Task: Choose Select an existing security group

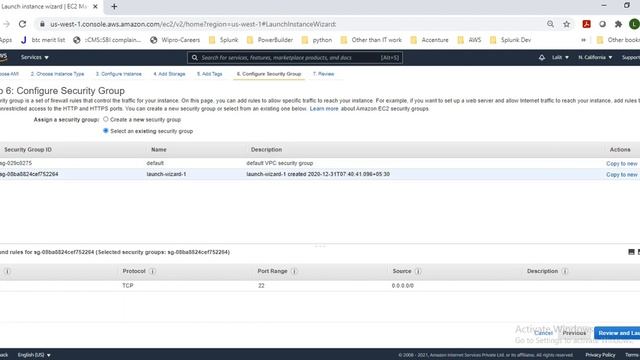Action: [x=106, y=131]
